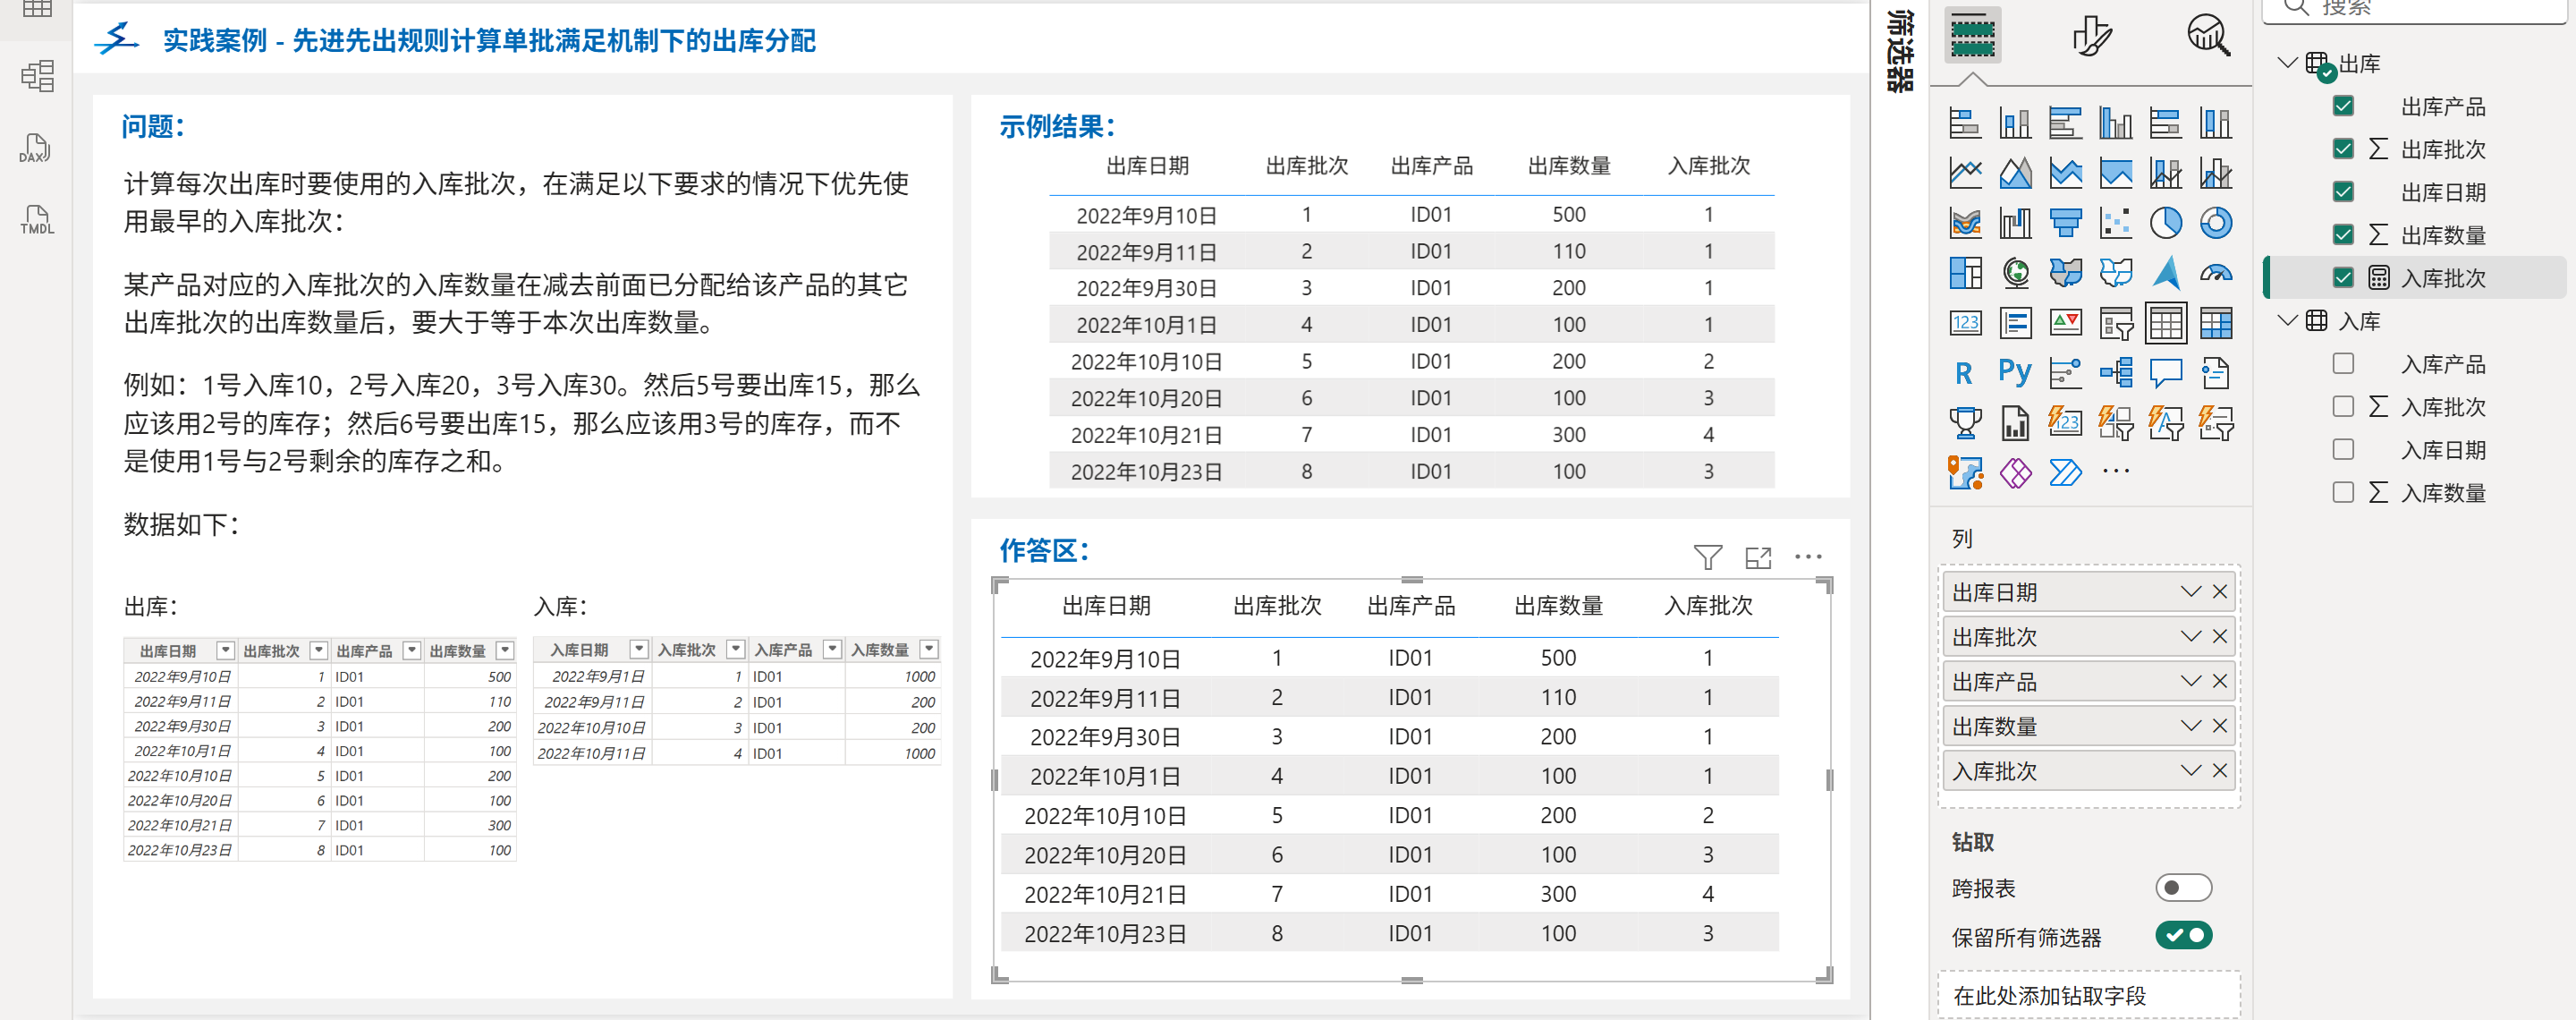Viewport: 2576px width, 1020px height.
Task: Uncheck the 出库日期 field checkbox
Action: tap(2342, 192)
